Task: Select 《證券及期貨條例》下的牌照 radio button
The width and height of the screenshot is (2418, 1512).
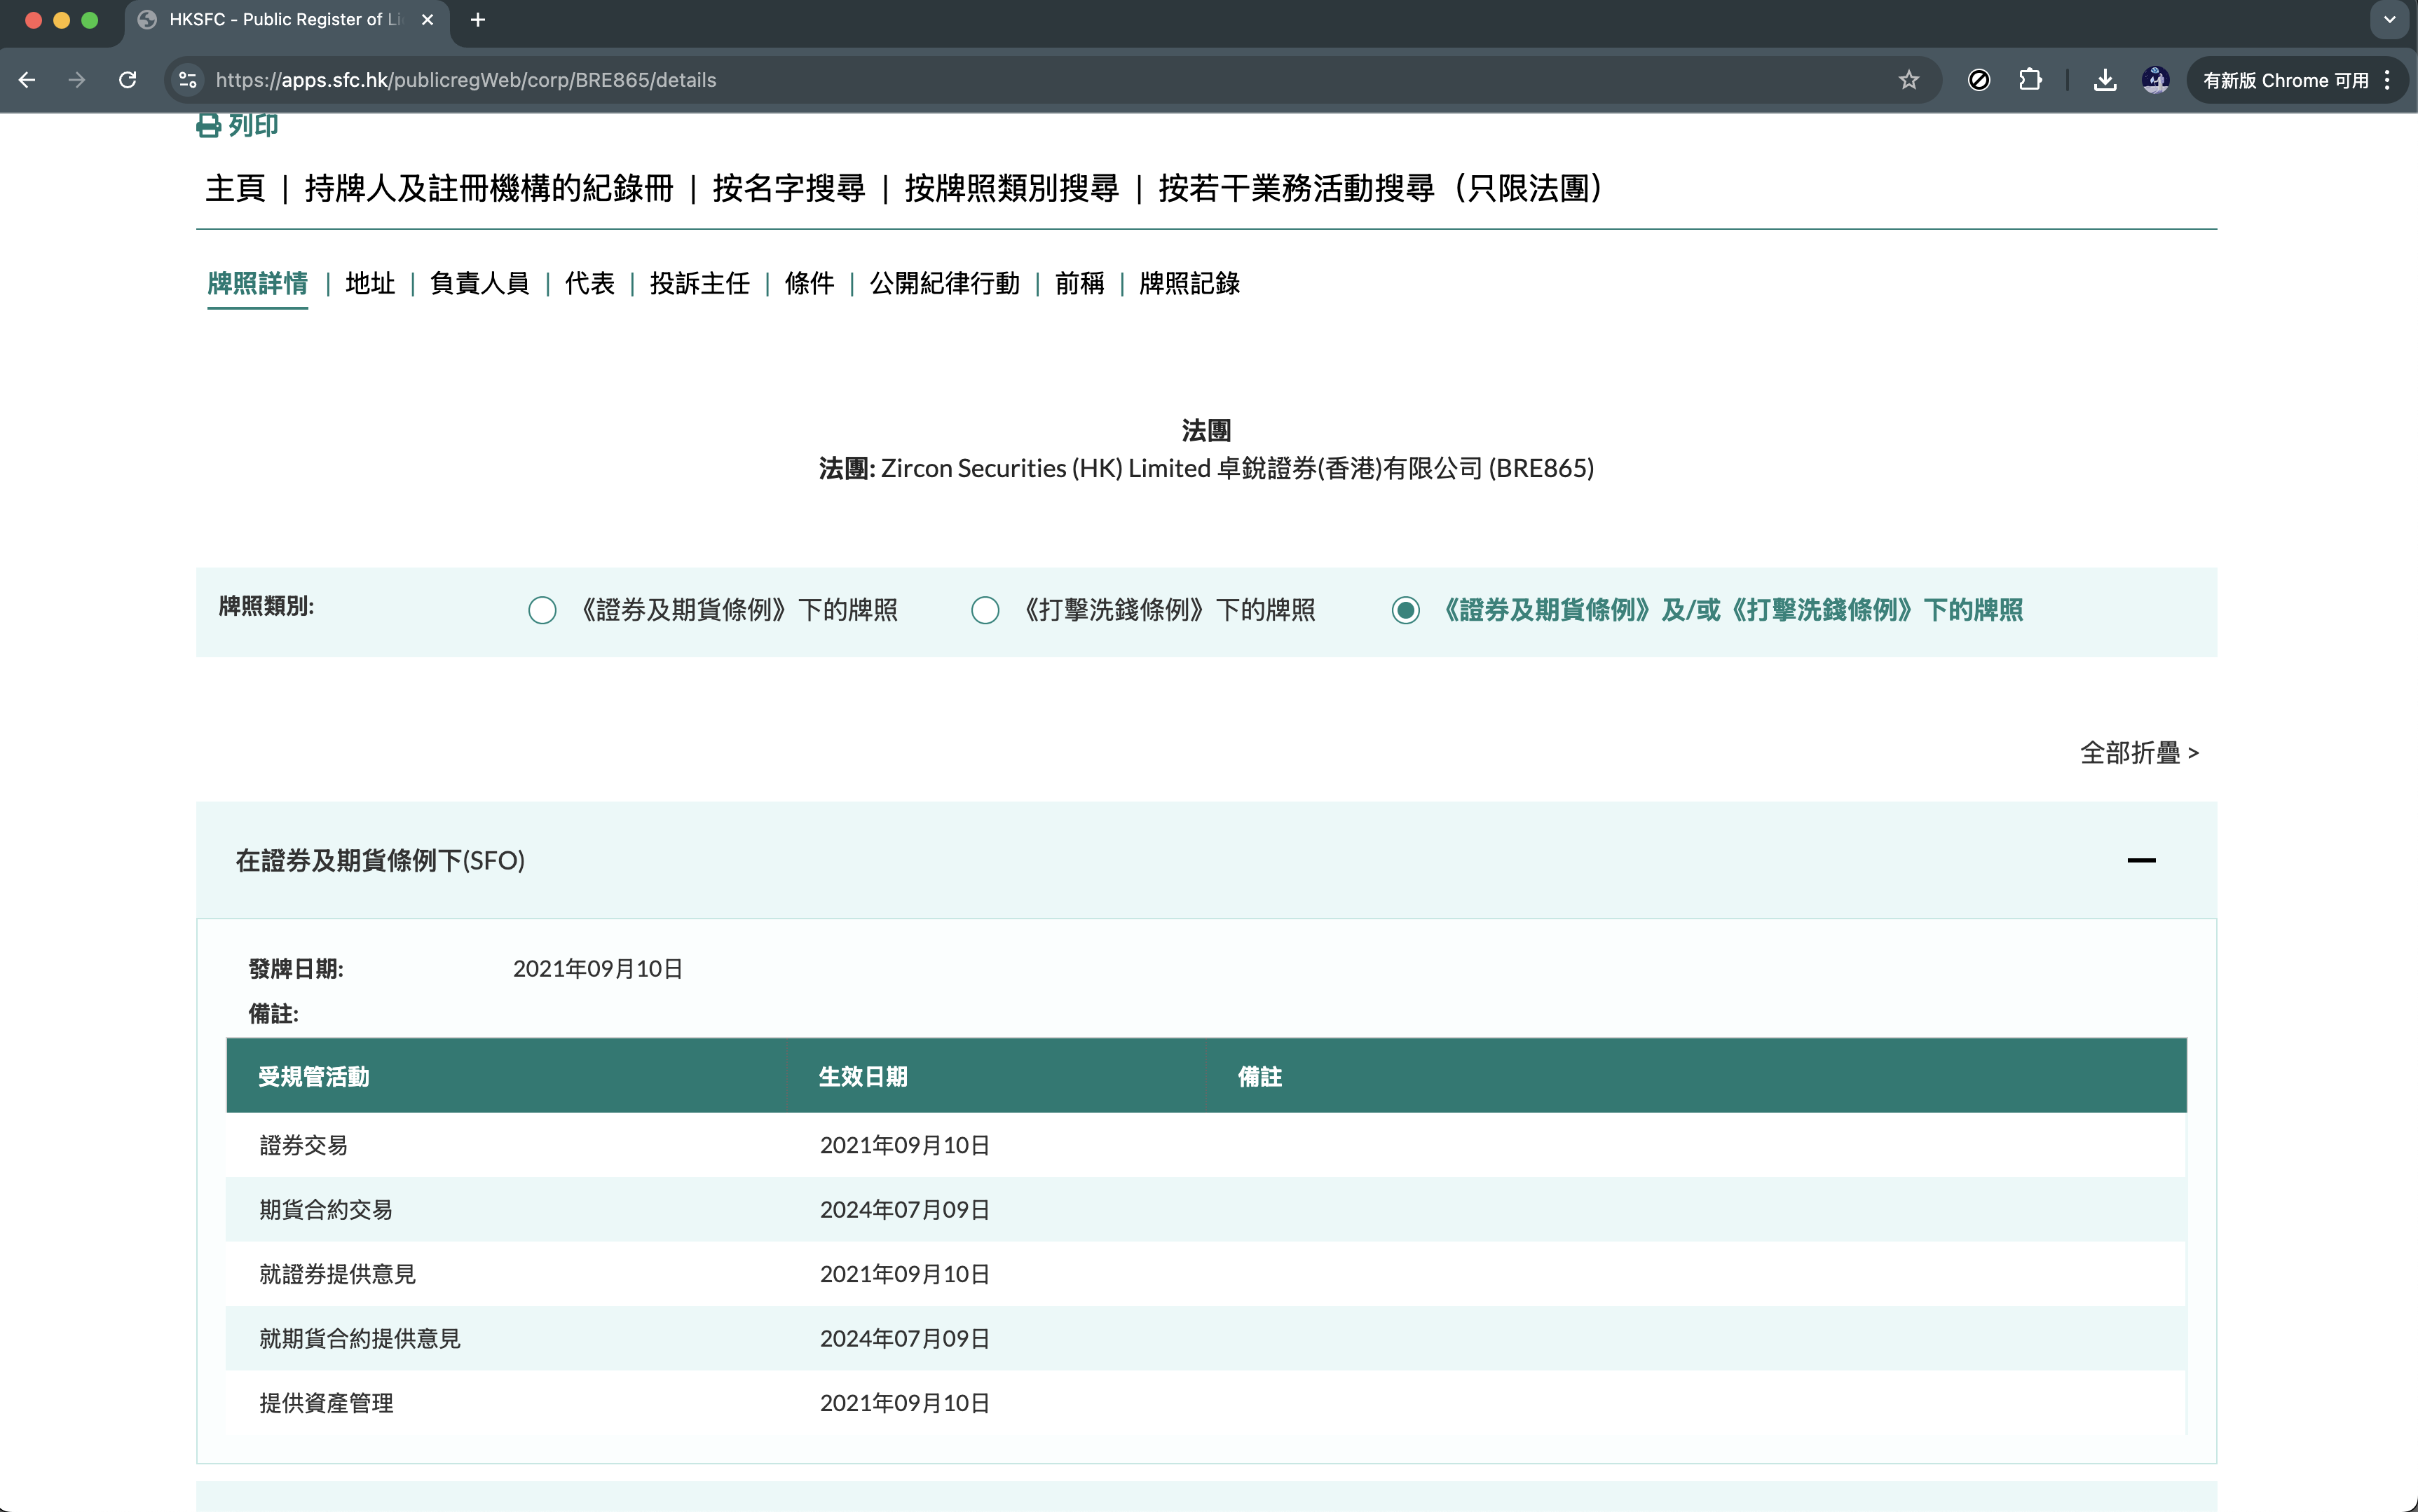Action: pyautogui.click(x=542, y=610)
